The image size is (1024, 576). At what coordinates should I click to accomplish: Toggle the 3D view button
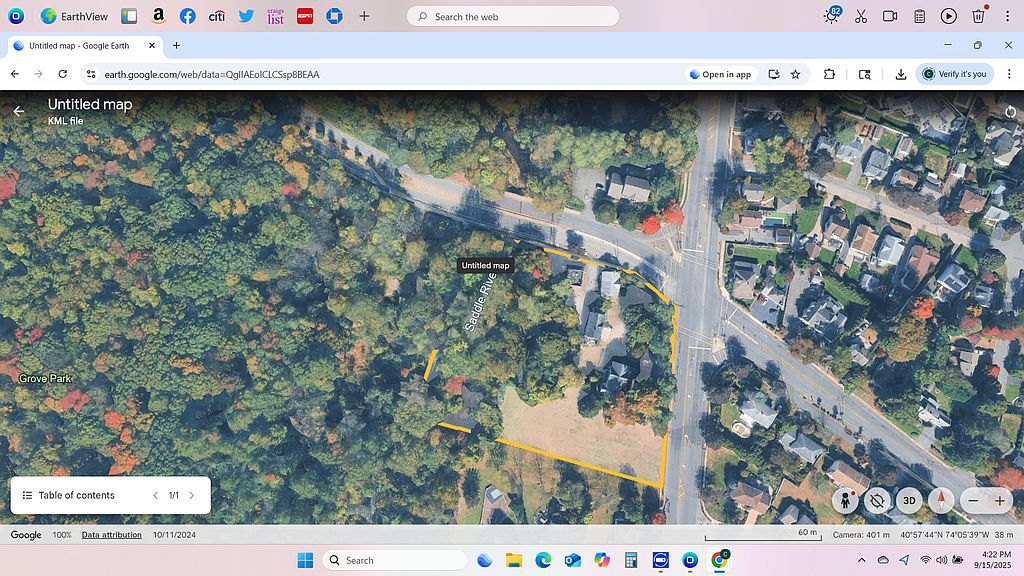(x=909, y=500)
